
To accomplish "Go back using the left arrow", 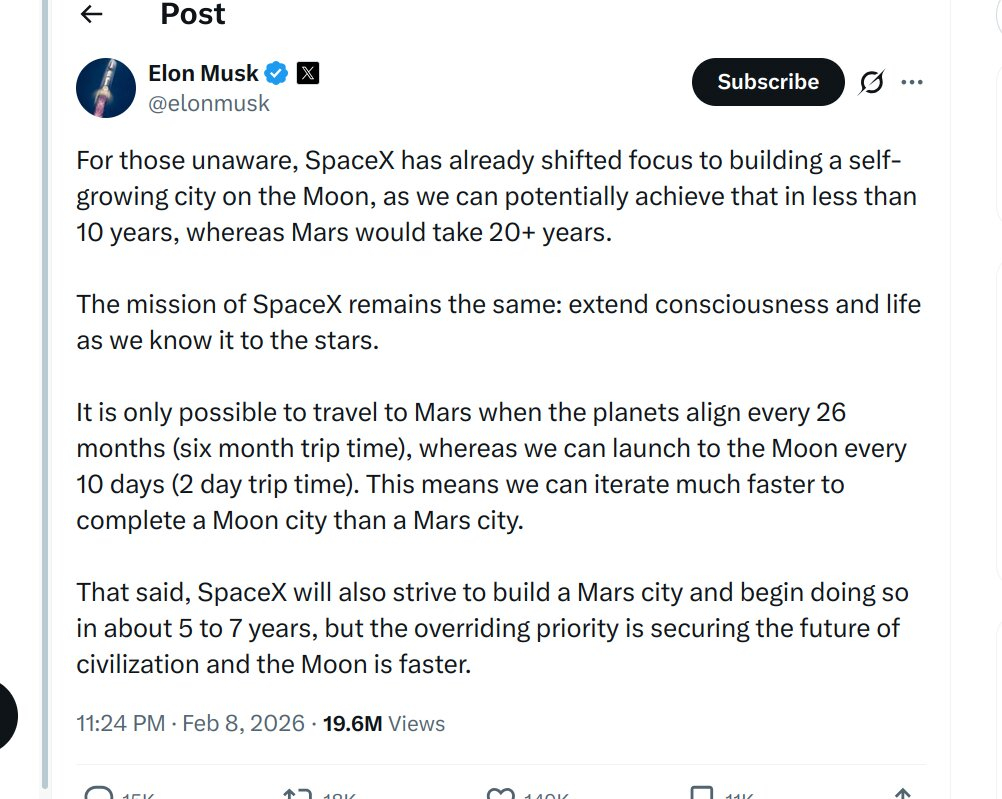I will point(92,14).
